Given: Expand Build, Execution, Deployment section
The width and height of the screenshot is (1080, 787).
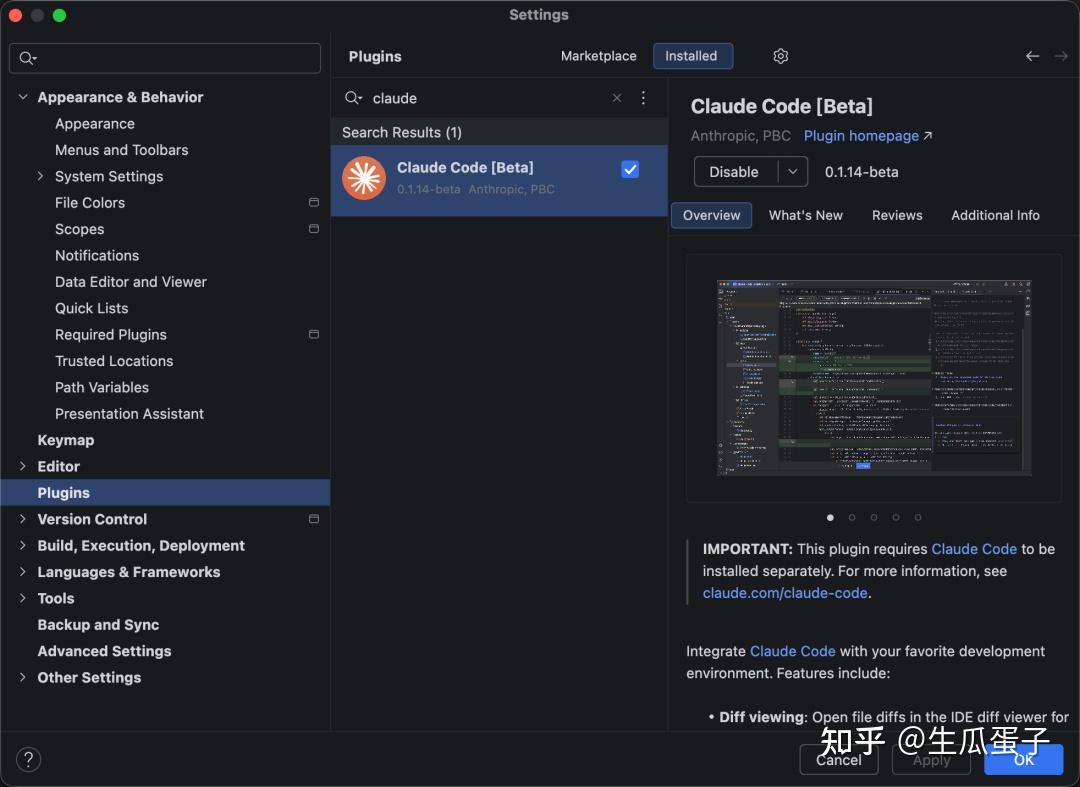Looking at the screenshot, I should pos(23,545).
